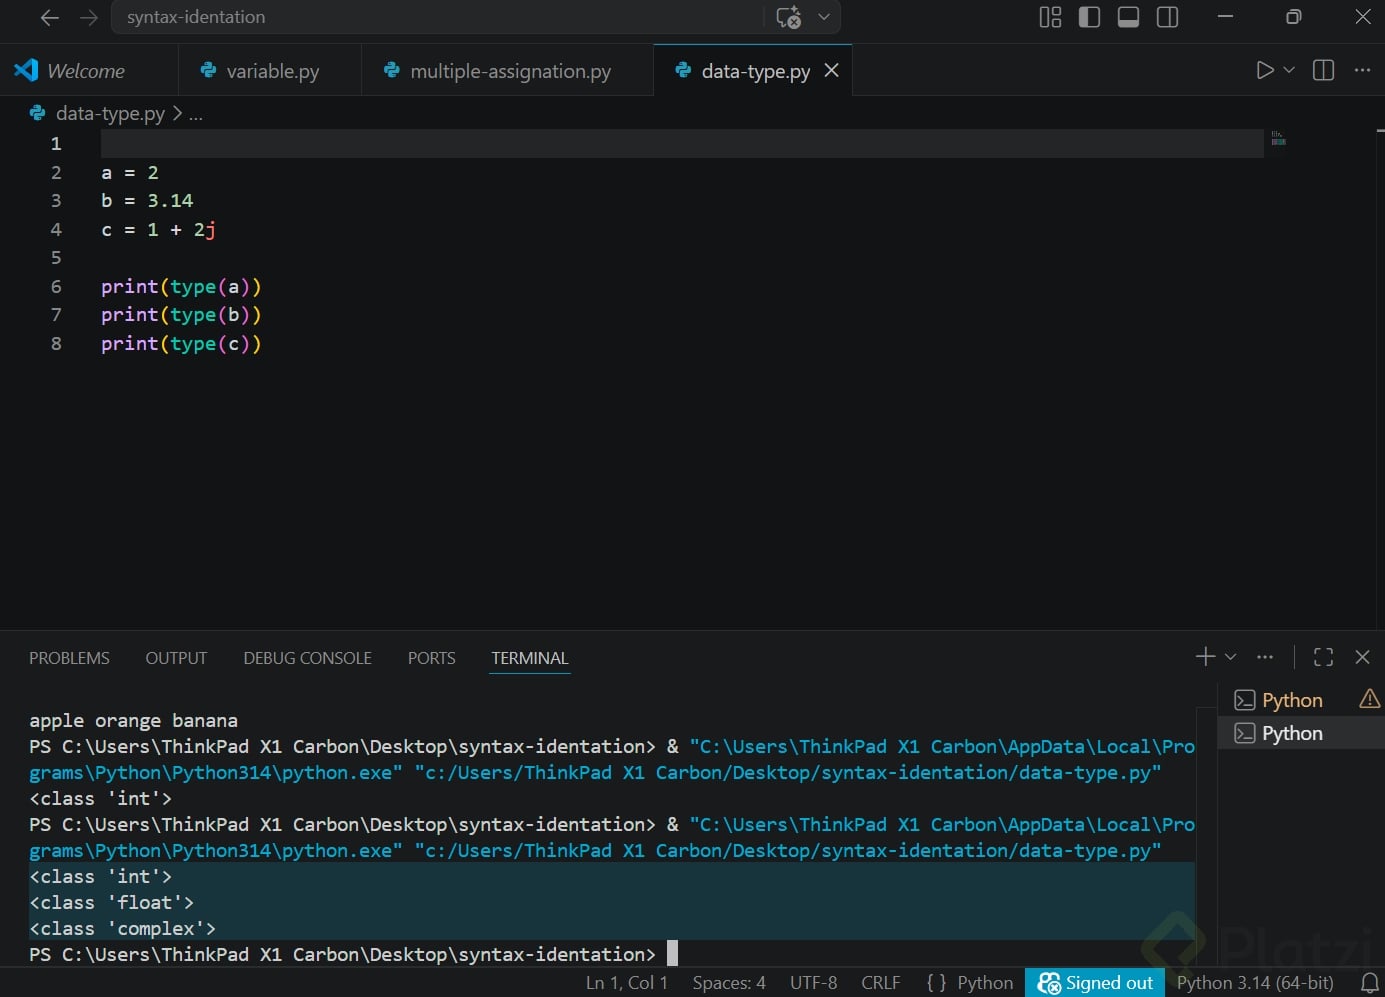Open the Customize Layout icon

coord(1050,17)
